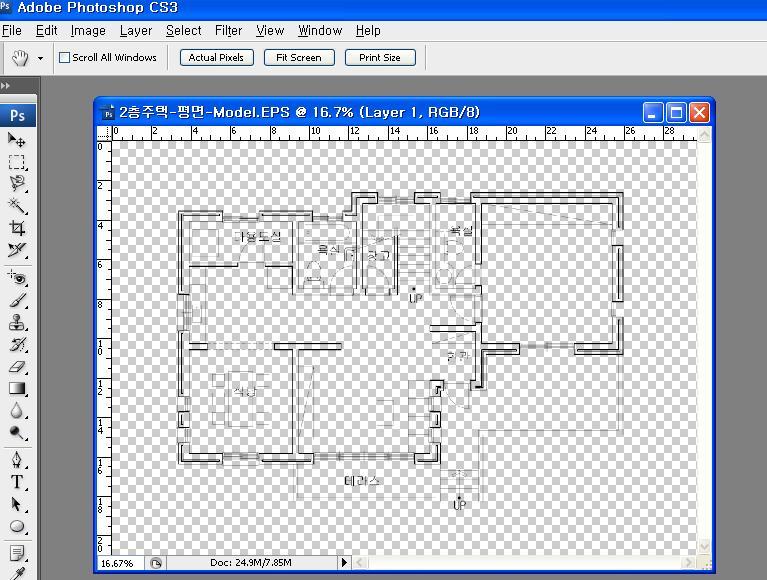Click the Ps logo atop the toolbox
Screen dimensions: 767x580
tap(18, 115)
